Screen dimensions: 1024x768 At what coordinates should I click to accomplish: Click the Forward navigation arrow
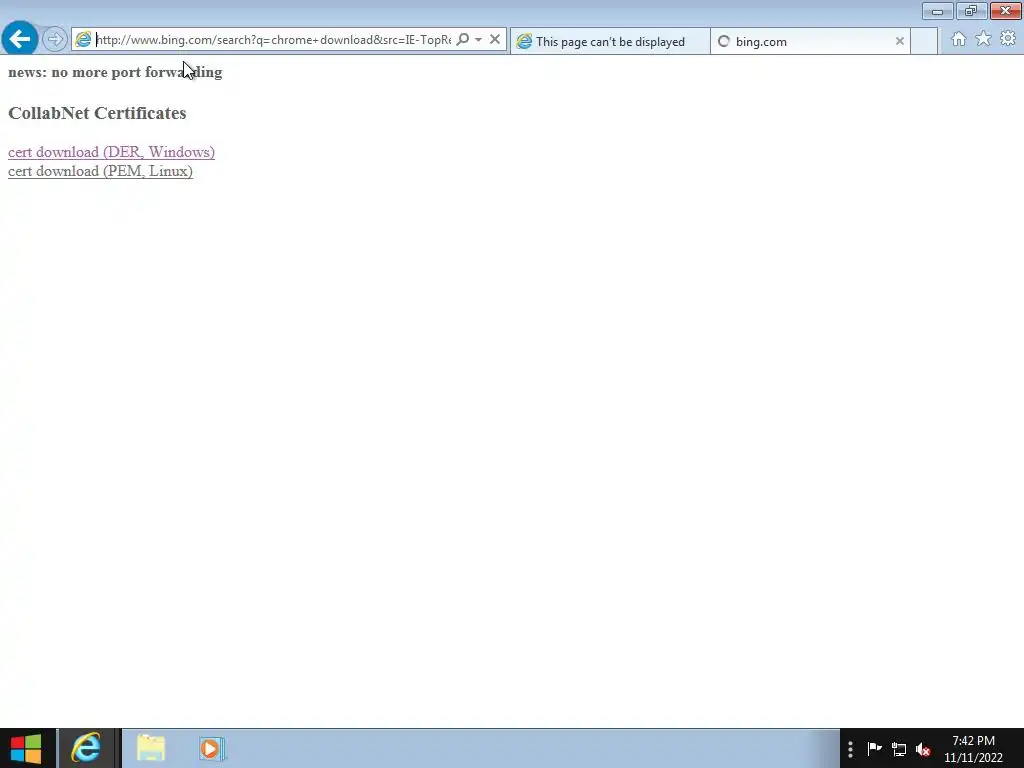click(55, 39)
